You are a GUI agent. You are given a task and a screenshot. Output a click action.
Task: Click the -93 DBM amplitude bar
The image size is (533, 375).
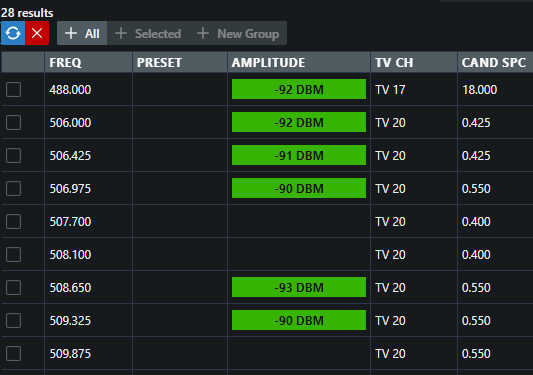pyautogui.click(x=299, y=287)
